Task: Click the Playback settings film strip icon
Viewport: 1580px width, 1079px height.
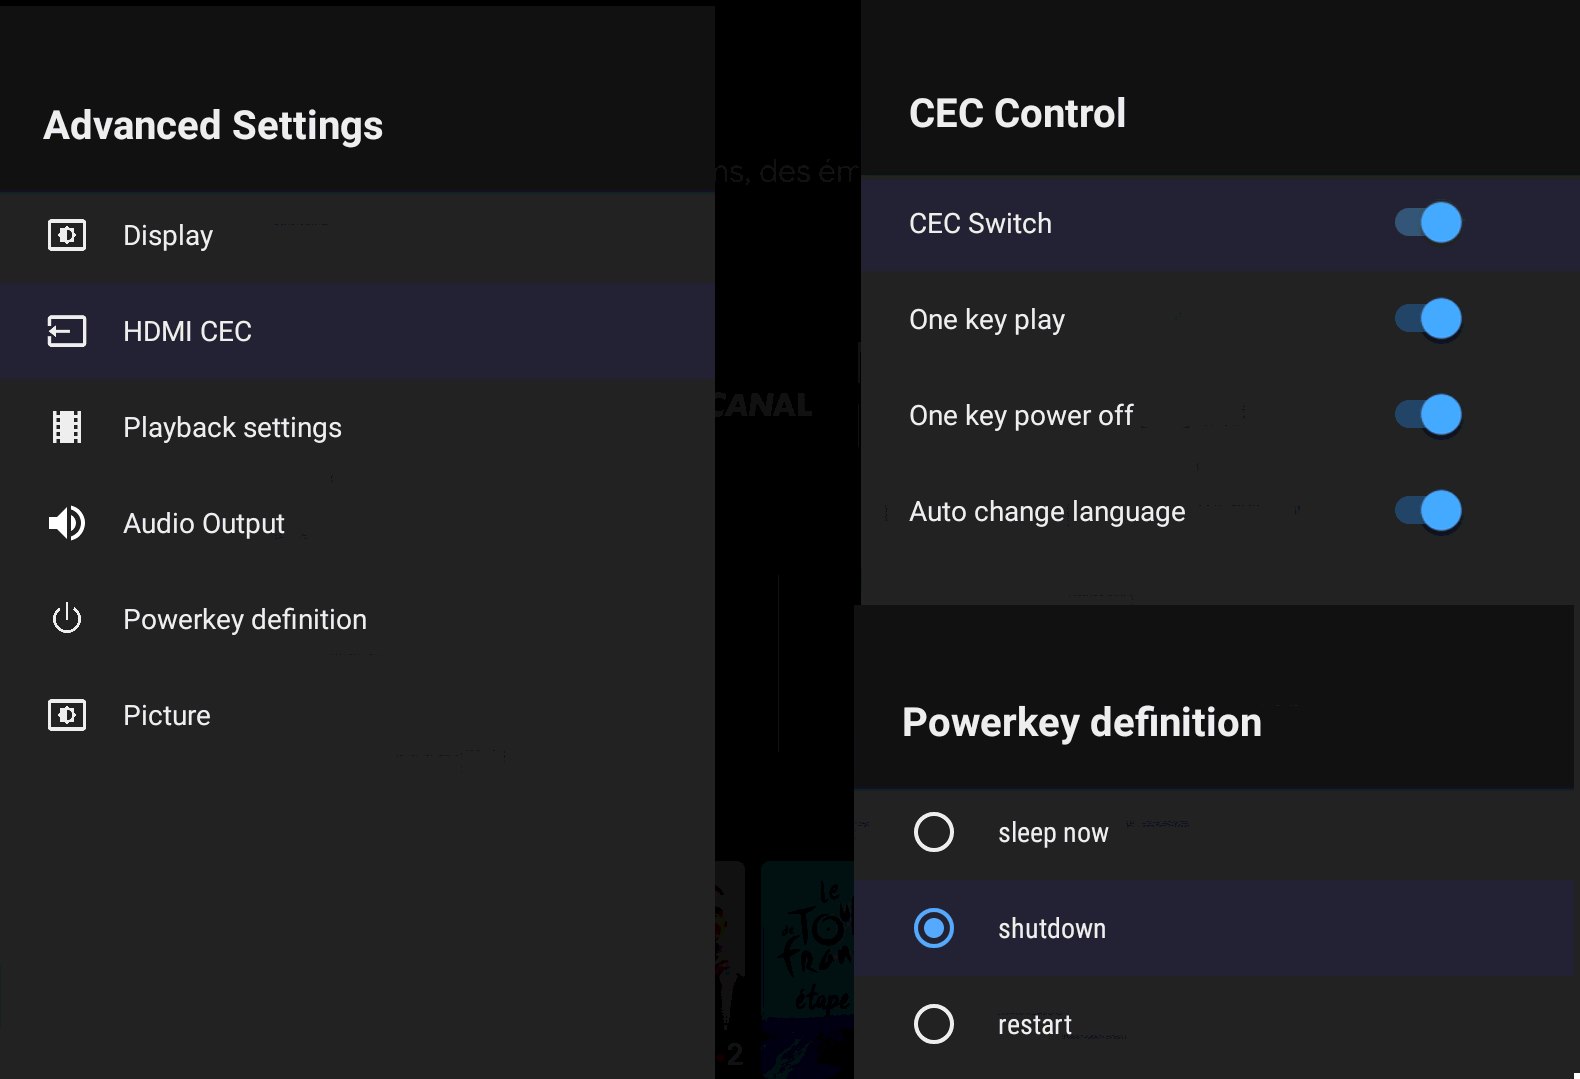Action: (x=67, y=427)
